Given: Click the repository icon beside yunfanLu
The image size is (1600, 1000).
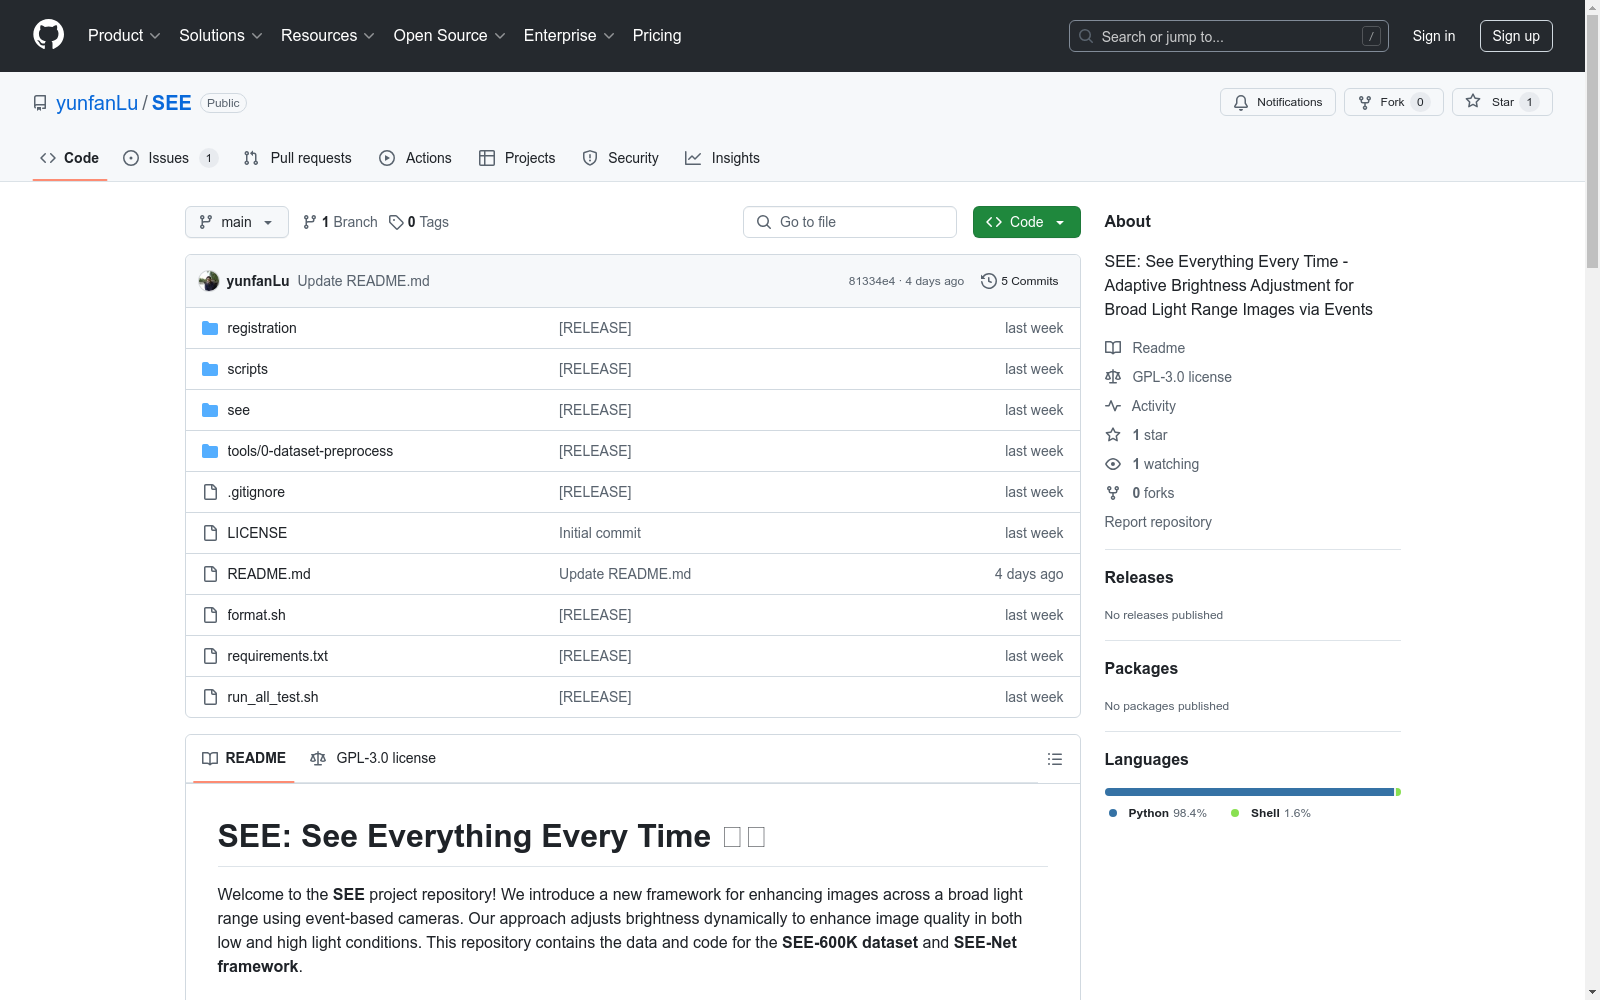Looking at the screenshot, I should pyautogui.click(x=40, y=103).
